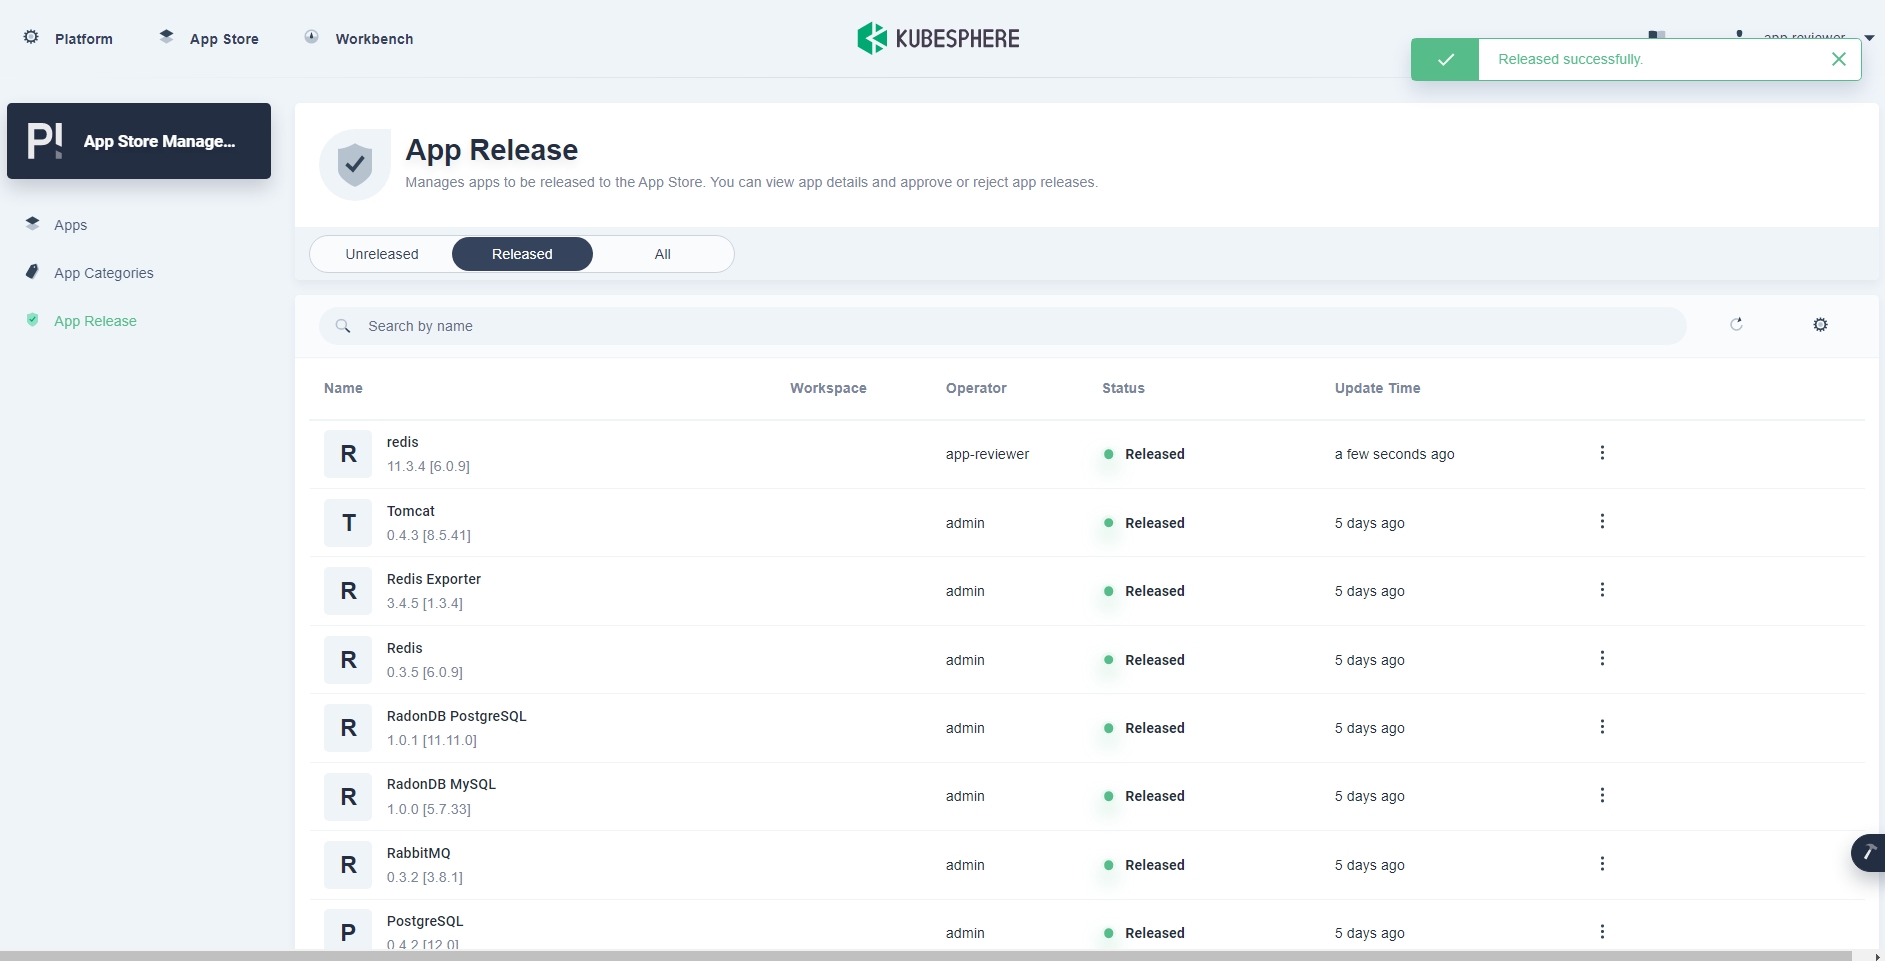This screenshot has width=1885, height=961.
Task: Open the RadonDB PostgreSQL app link
Action: (456, 716)
